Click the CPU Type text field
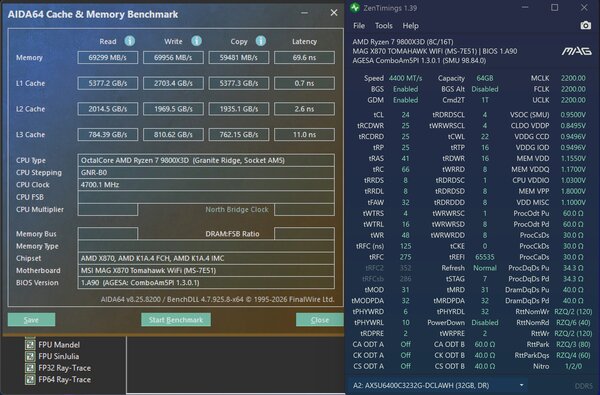The width and height of the screenshot is (600, 395). [x=206, y=160]
